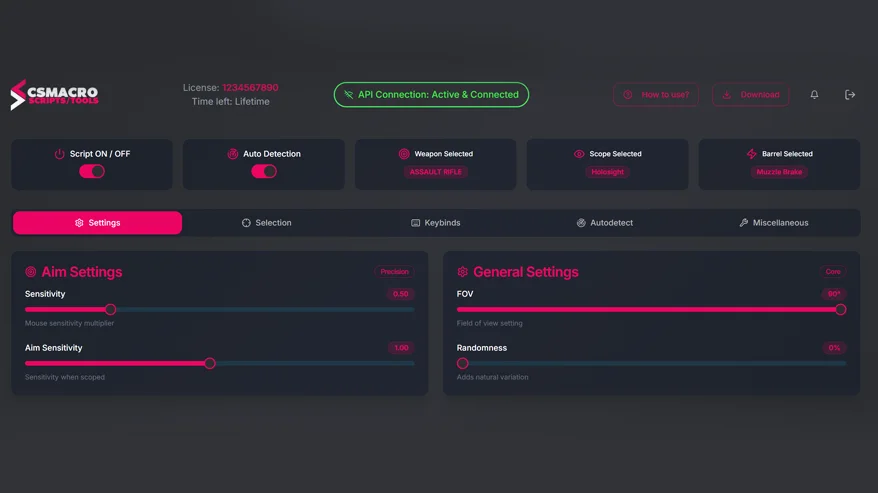Click the How to use? button
This screenshot has height=493, width=878.
[656, 95]
